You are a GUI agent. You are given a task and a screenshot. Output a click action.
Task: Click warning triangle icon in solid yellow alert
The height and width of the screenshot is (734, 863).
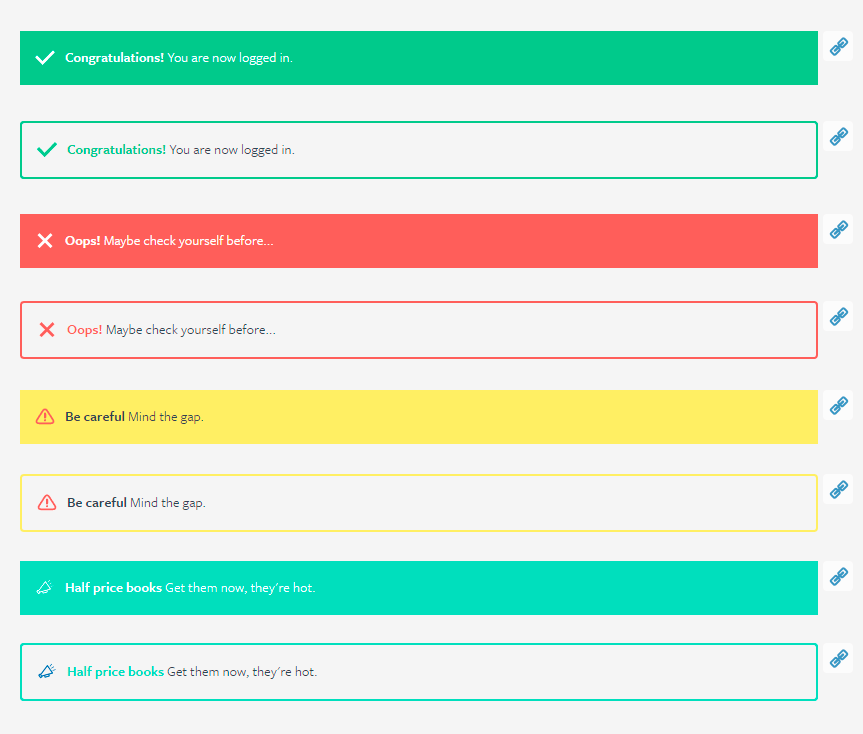coord(45,417)
